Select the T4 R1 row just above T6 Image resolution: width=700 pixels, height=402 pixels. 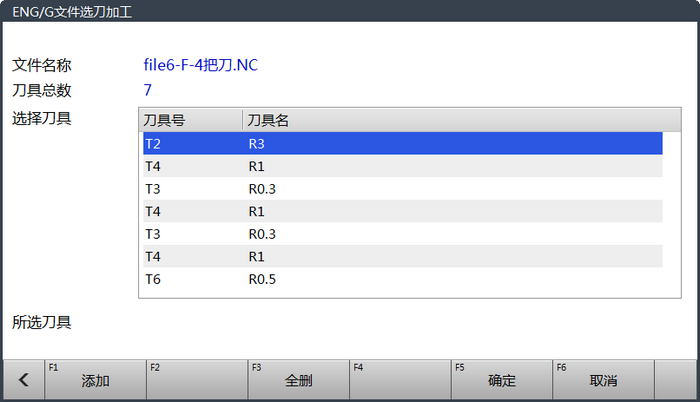coord(403,256)
